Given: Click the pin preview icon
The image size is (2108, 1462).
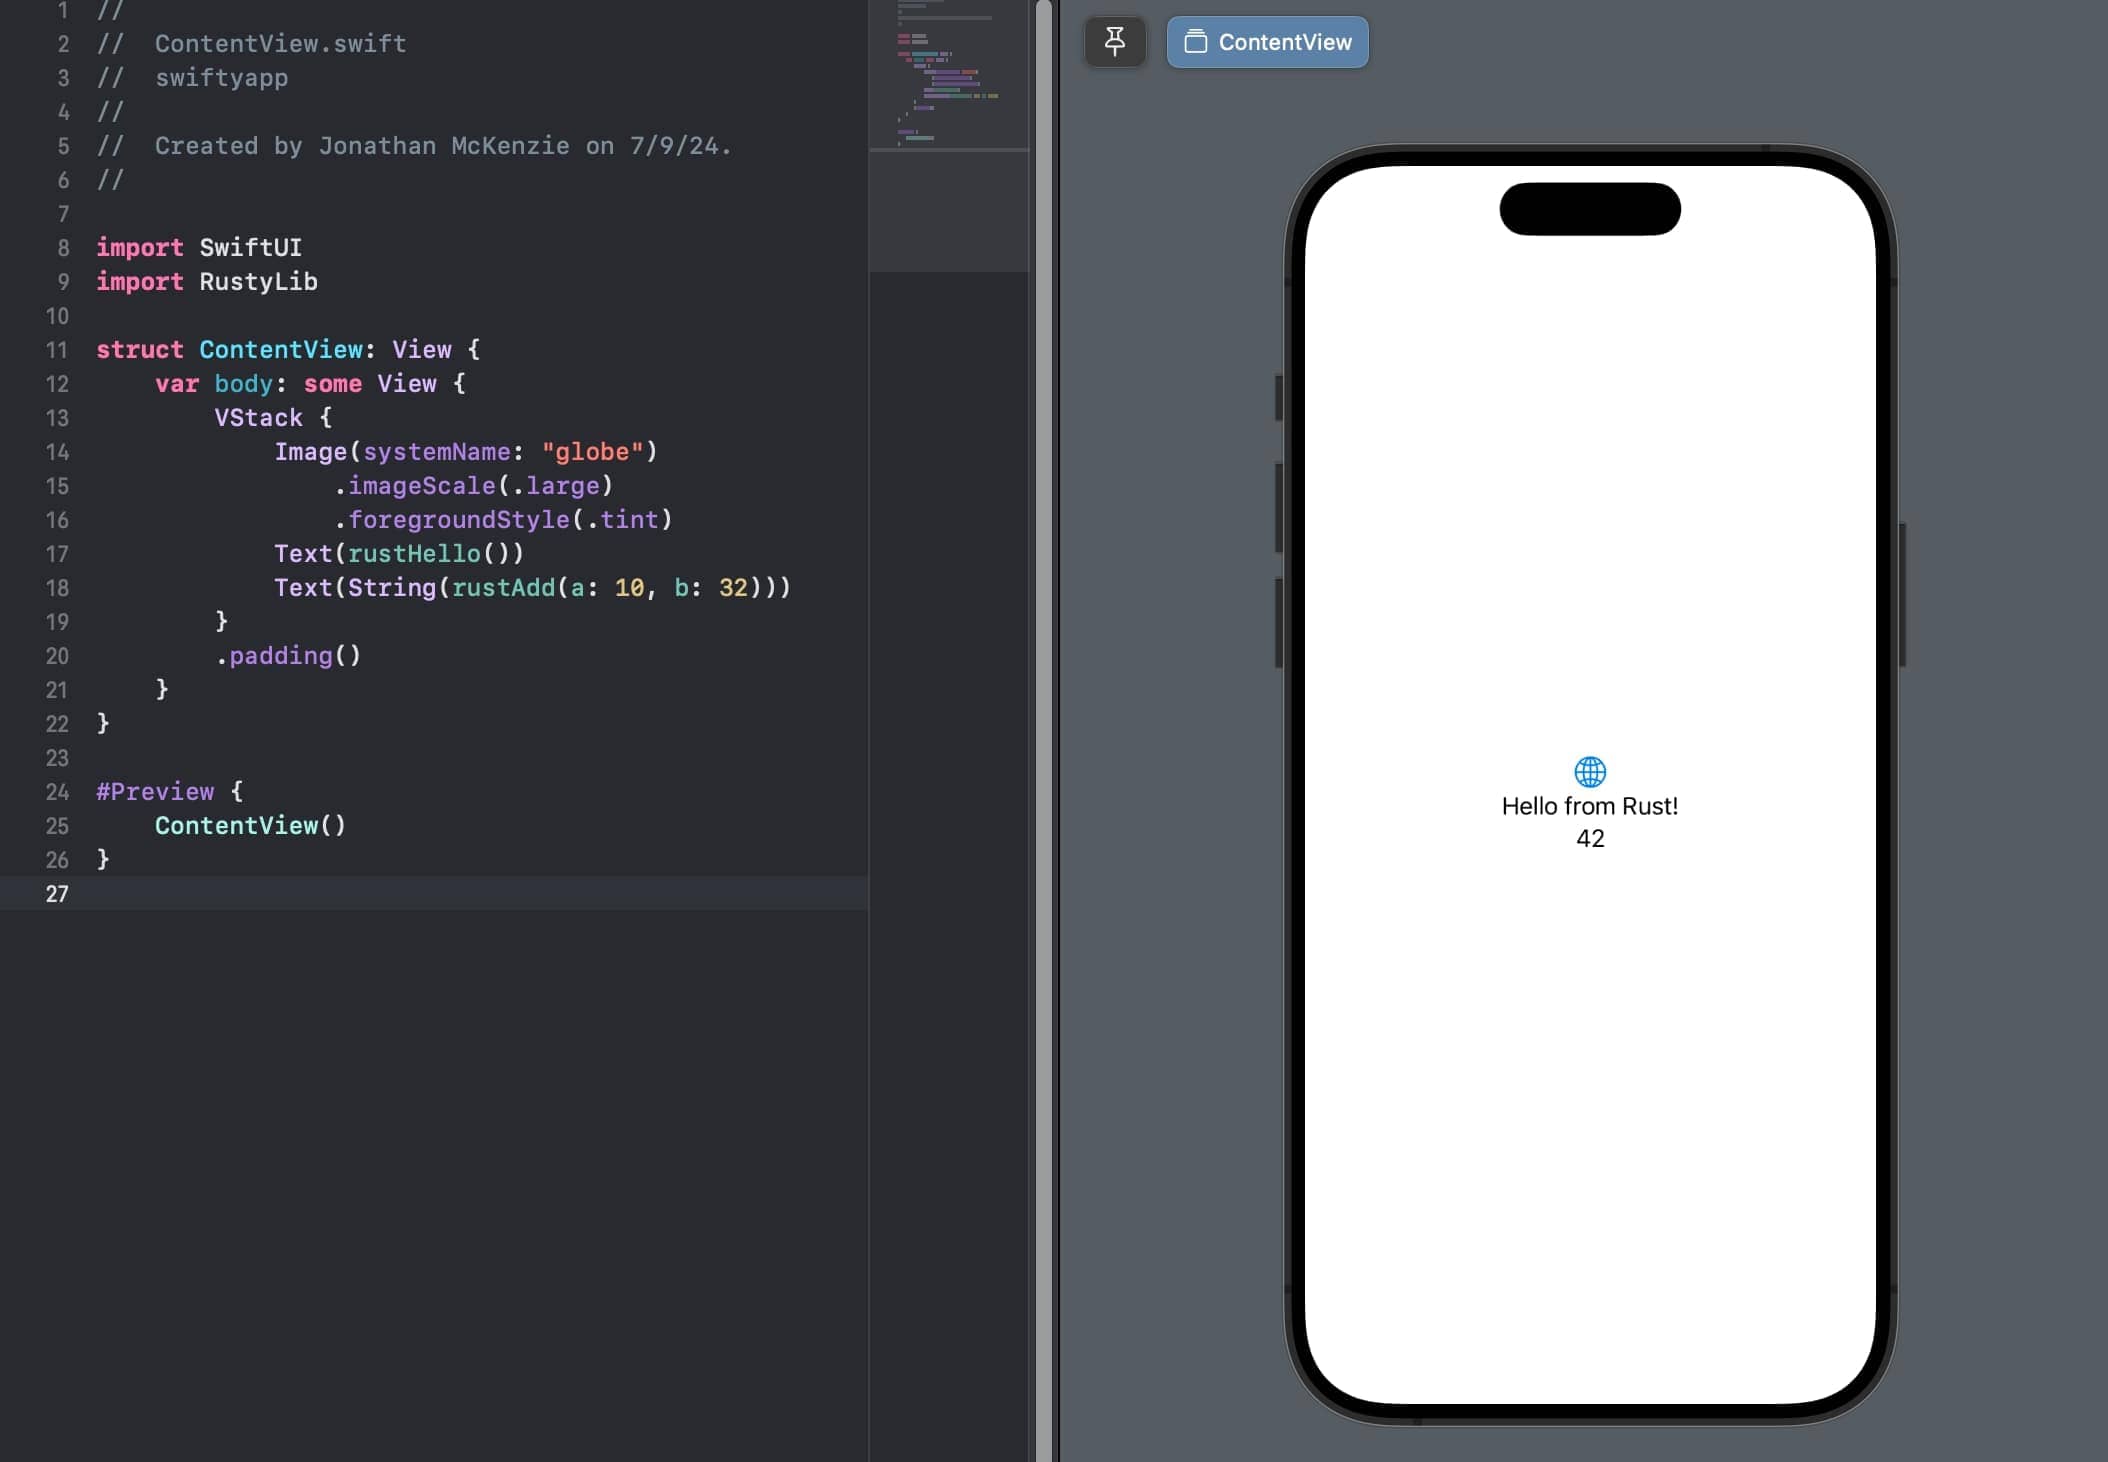Looking at the screenshot, I should 1114,42.
